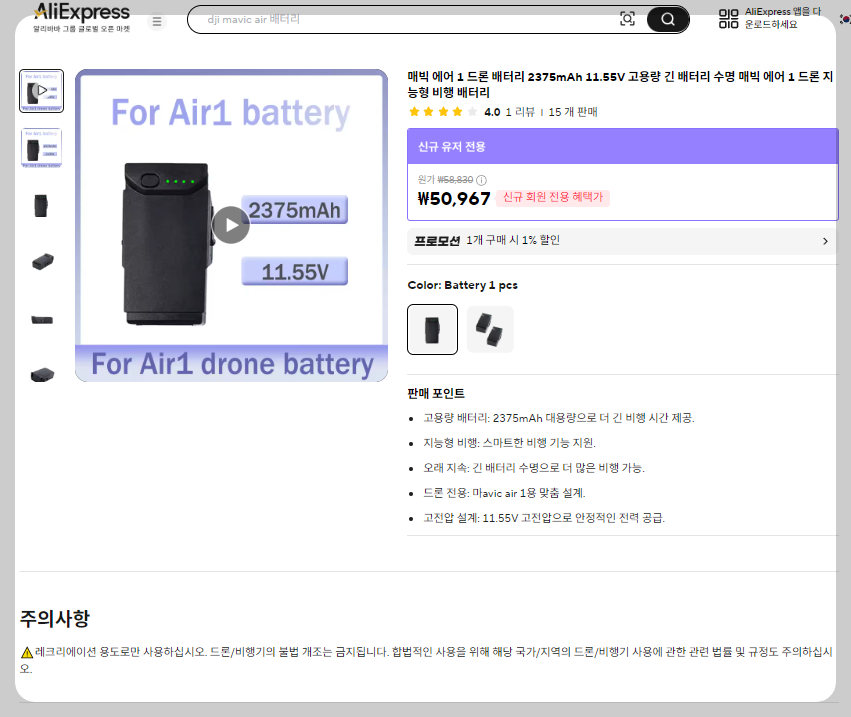Play the product video
This screenshot has width=851, height=717.
click(231, 225)
